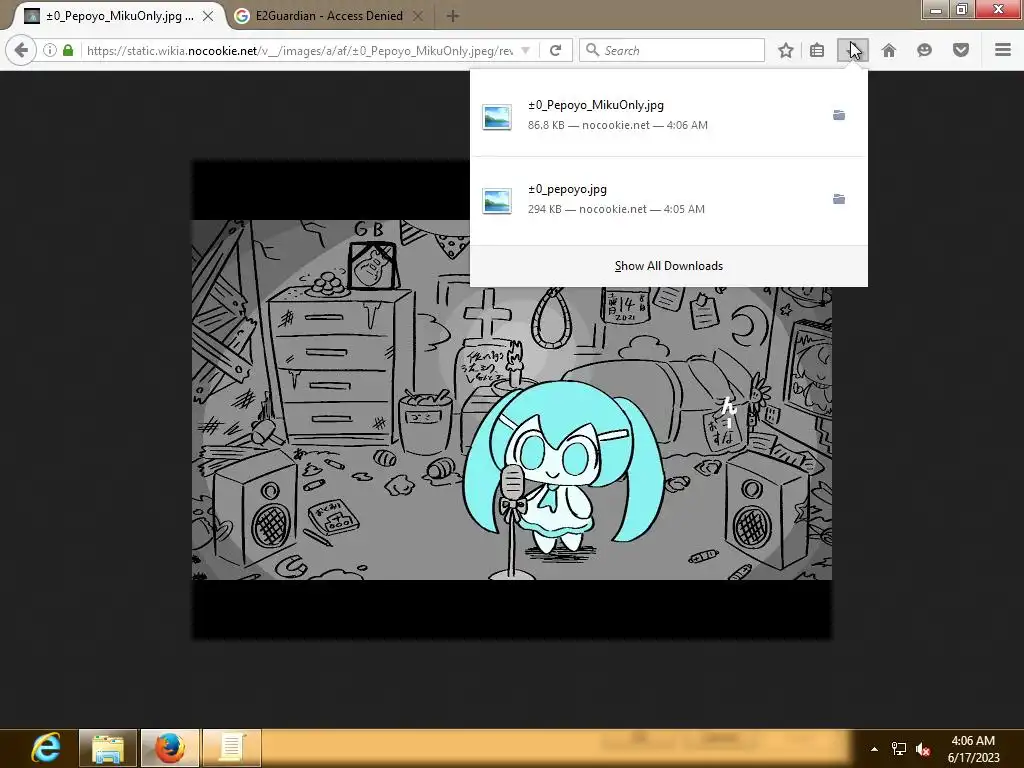The height and width of the screenshot is (768, 1024).
Task: Click Show All Downloads
Action: [669, 266]
